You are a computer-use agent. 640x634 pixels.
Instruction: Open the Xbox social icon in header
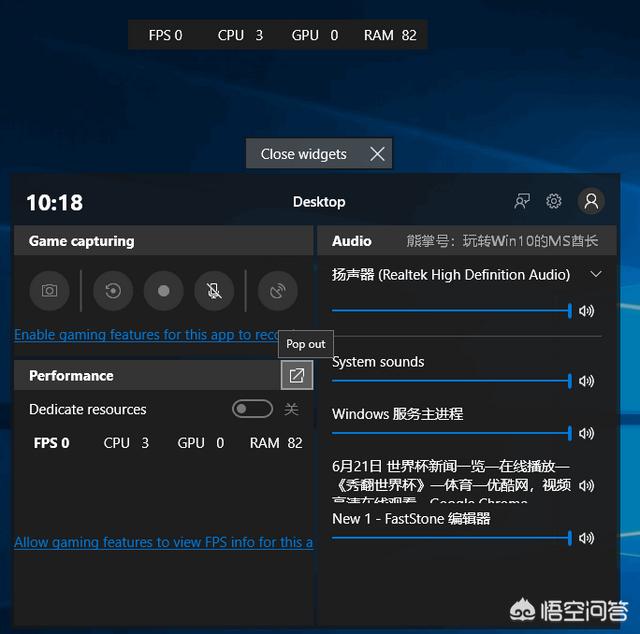(522, 201)
